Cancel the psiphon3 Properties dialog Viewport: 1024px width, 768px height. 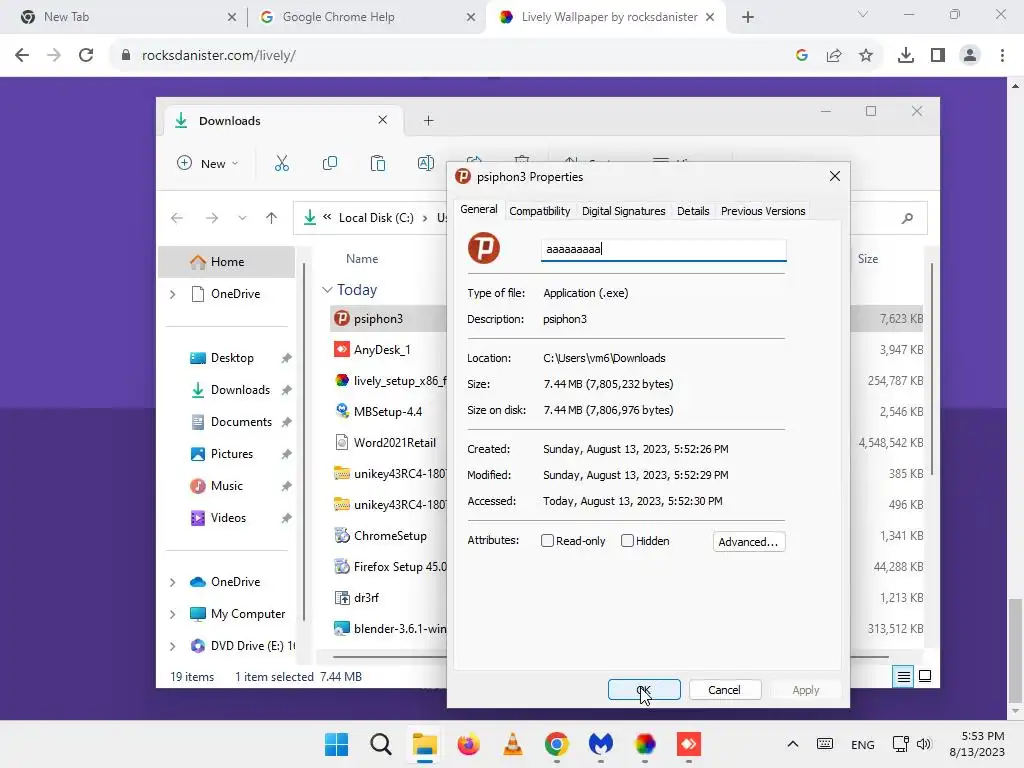click(x=725, y=690)
